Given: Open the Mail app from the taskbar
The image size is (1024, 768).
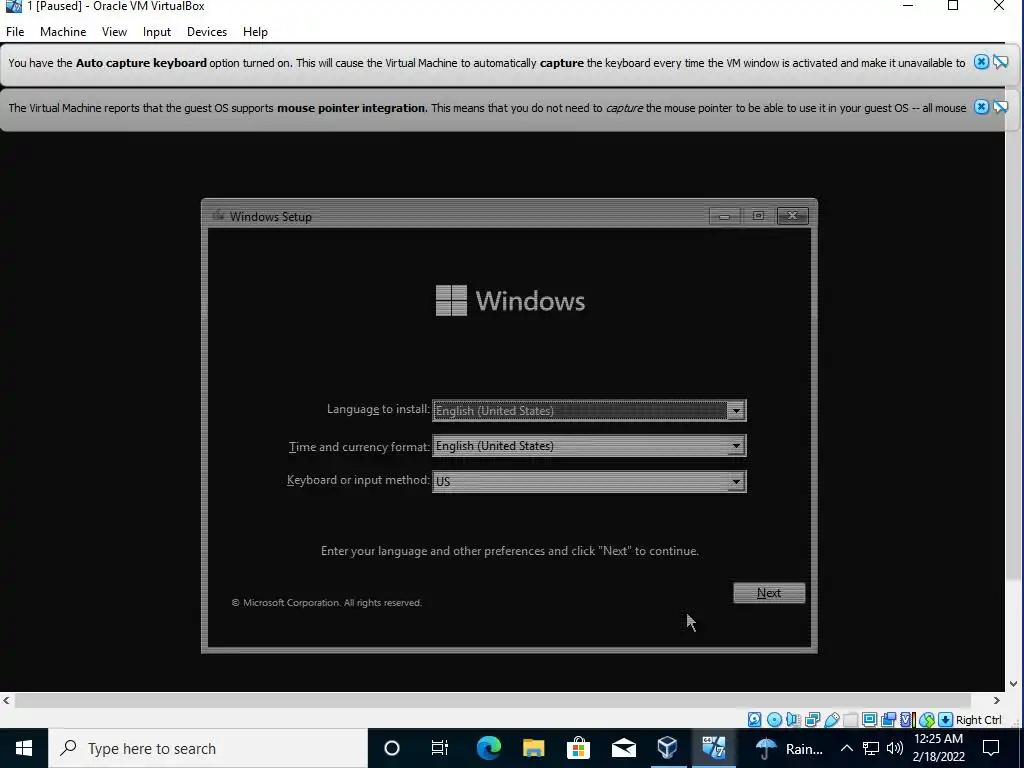Looking at the screenshot, I should point(623,748).
